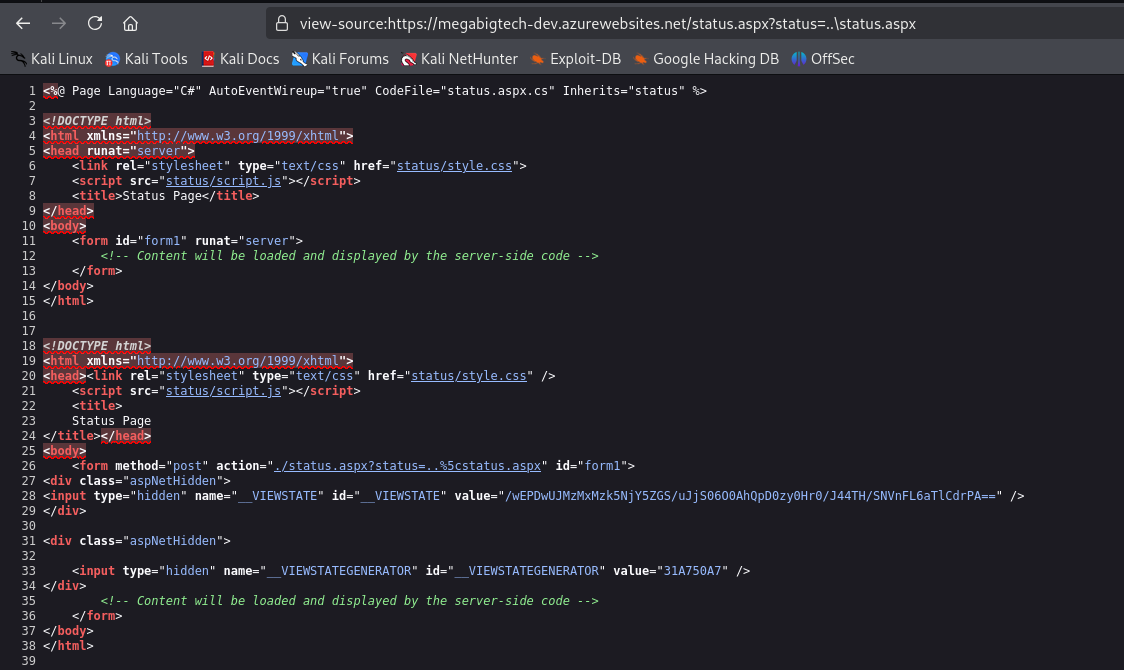Screen dimensions: 1124x670
Task: Click the OffSec bookmark favicon
Action: tap(799, 59)
